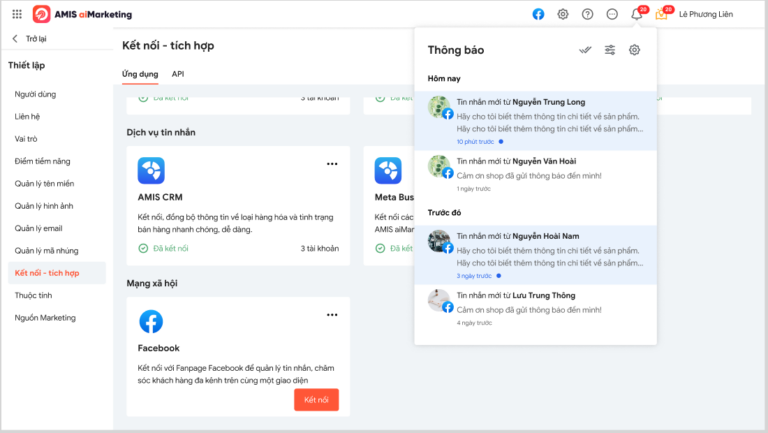Select the Ứng dụng tab
This screenshot has width=768, height=433.
point(139,74)
